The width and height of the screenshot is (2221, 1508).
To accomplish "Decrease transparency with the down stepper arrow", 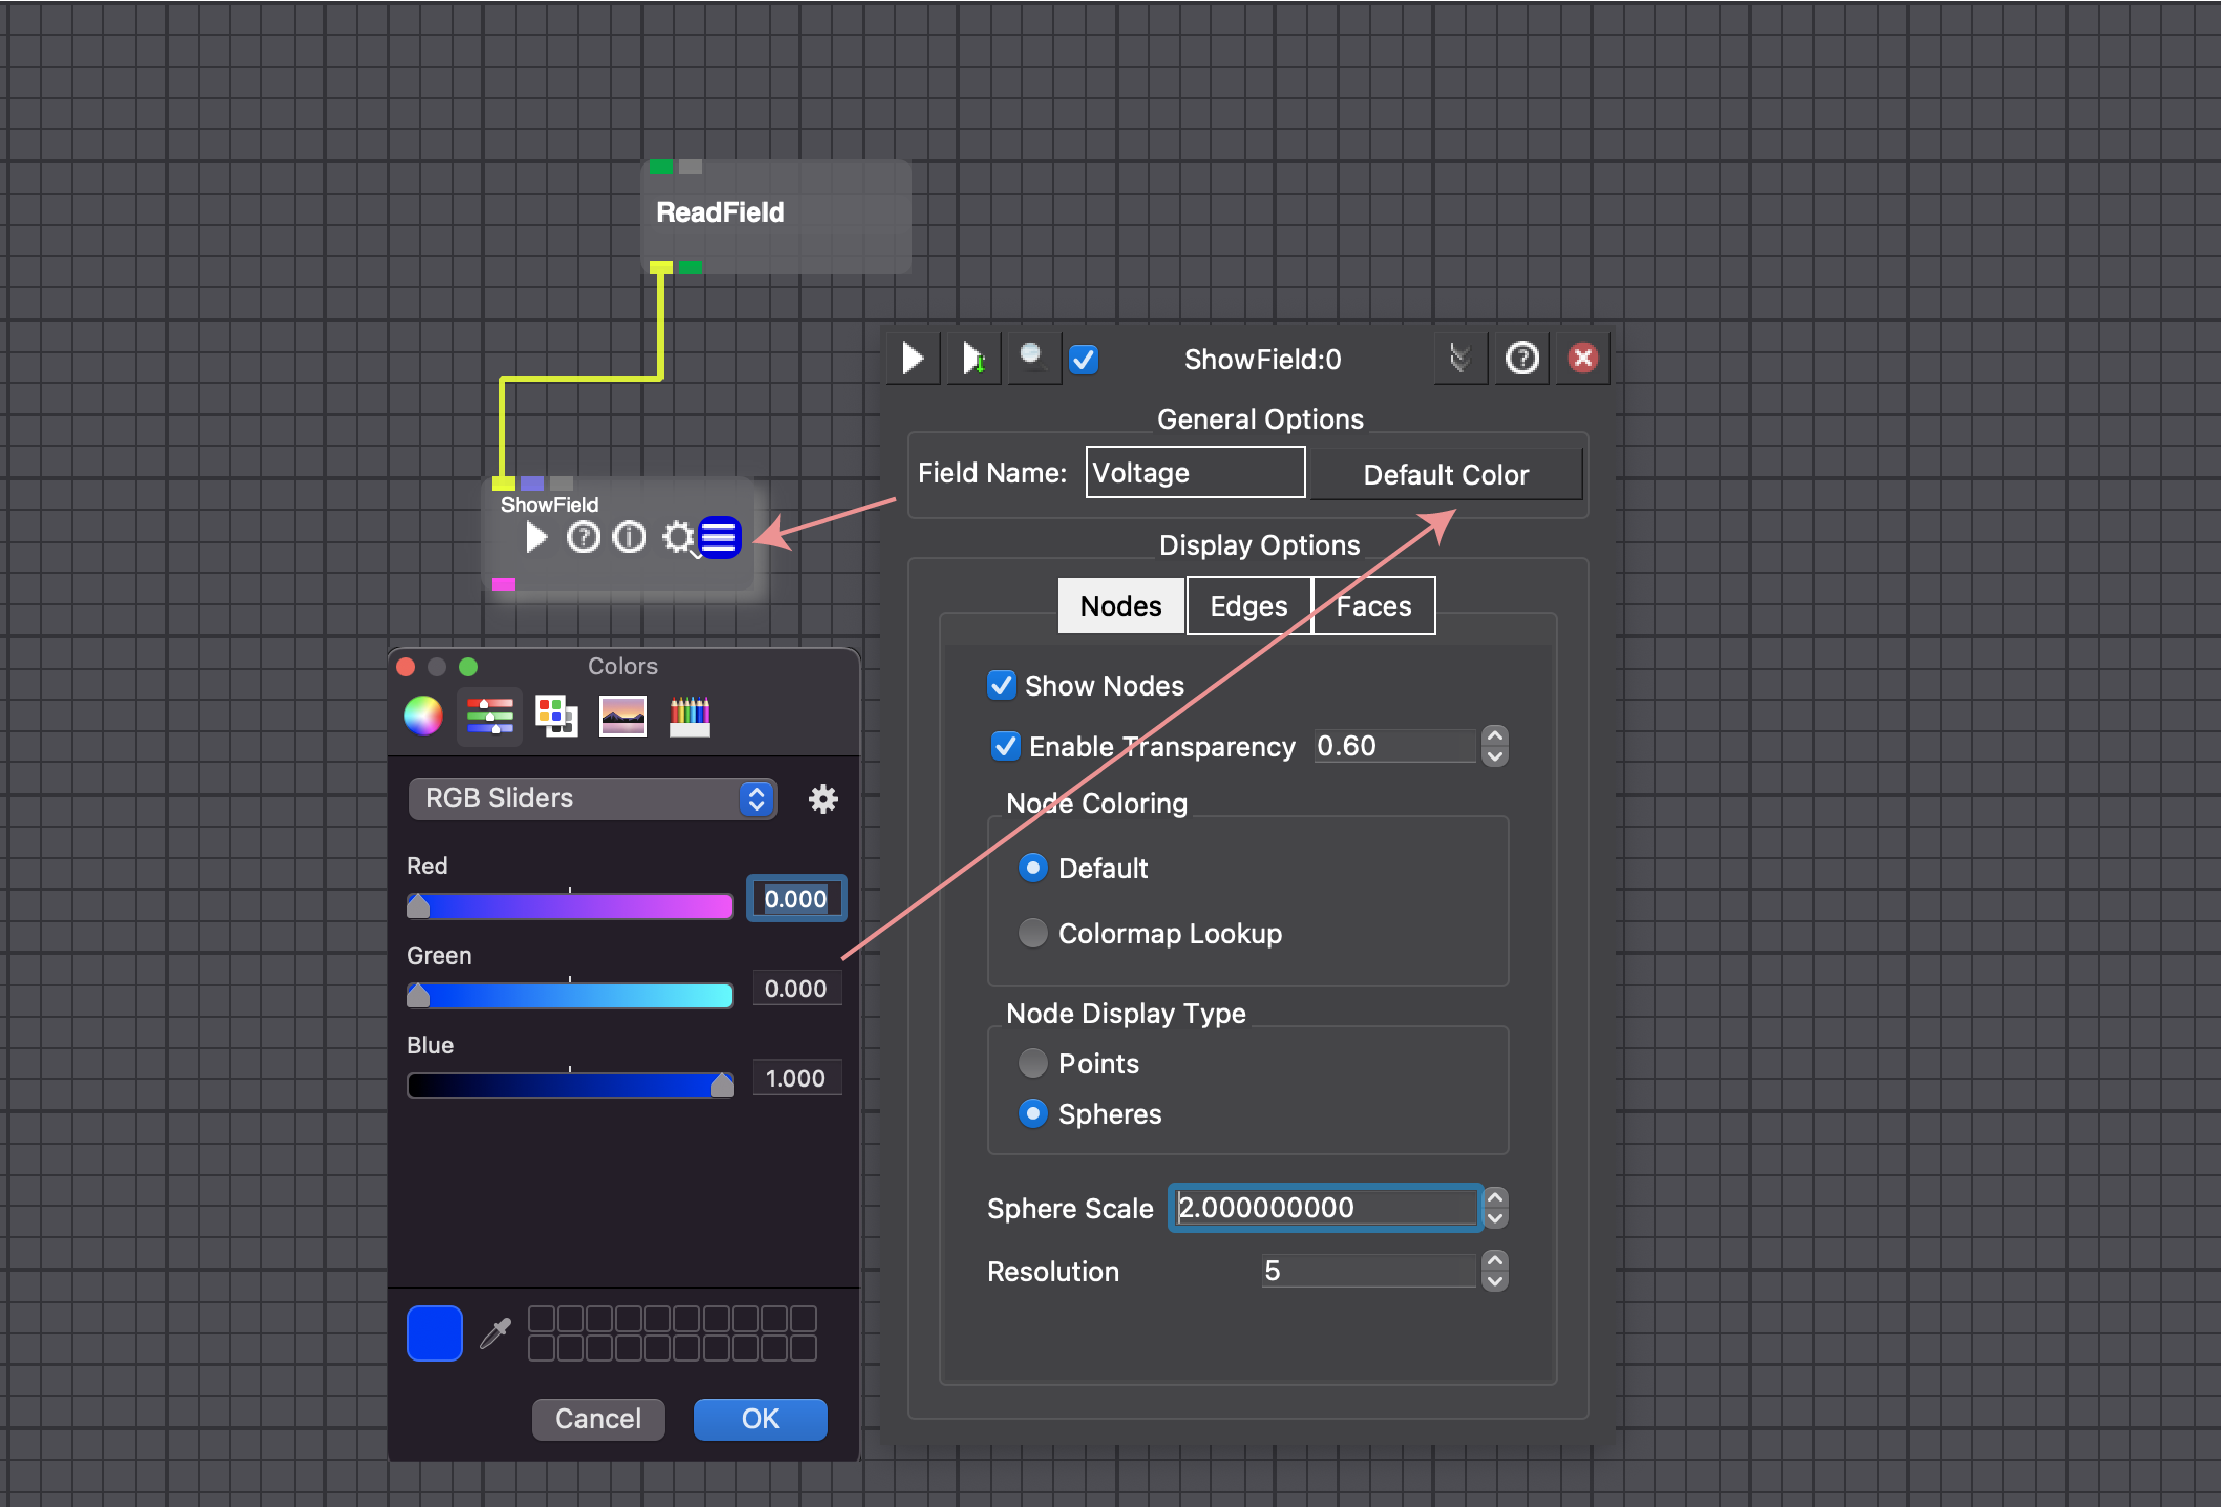I will pyautogui.click(x=1495, y=757).
